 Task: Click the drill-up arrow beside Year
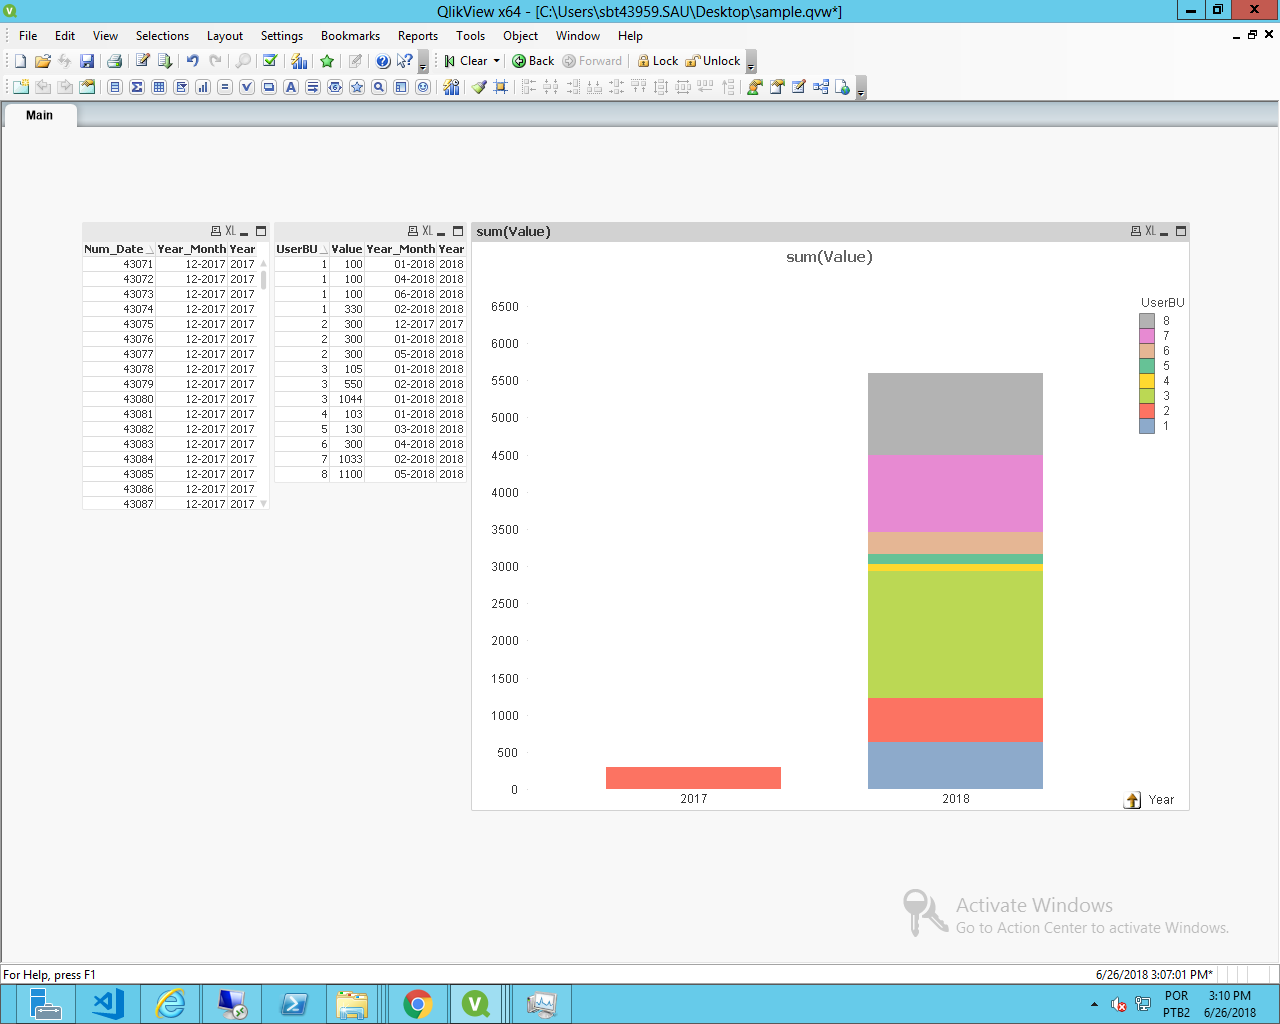(x=1132, y=800)
